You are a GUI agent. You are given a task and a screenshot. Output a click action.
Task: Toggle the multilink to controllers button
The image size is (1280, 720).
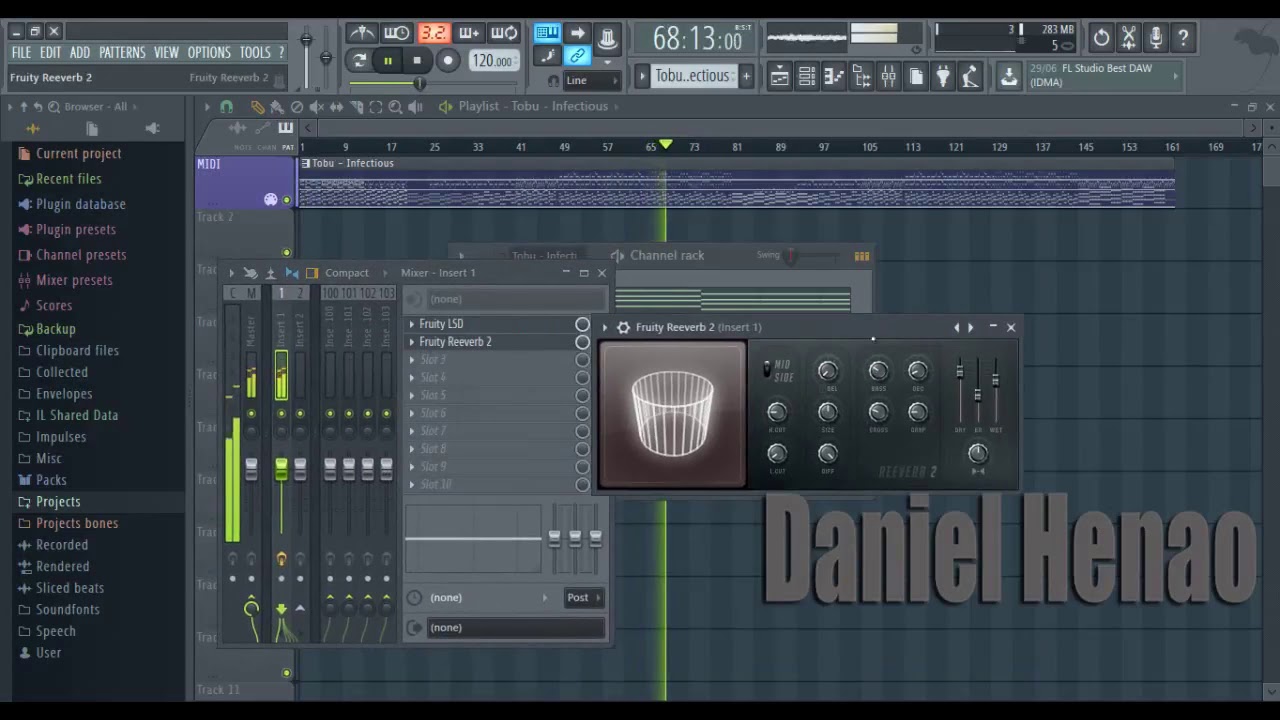pyautogui.click(x=578, y=57)
